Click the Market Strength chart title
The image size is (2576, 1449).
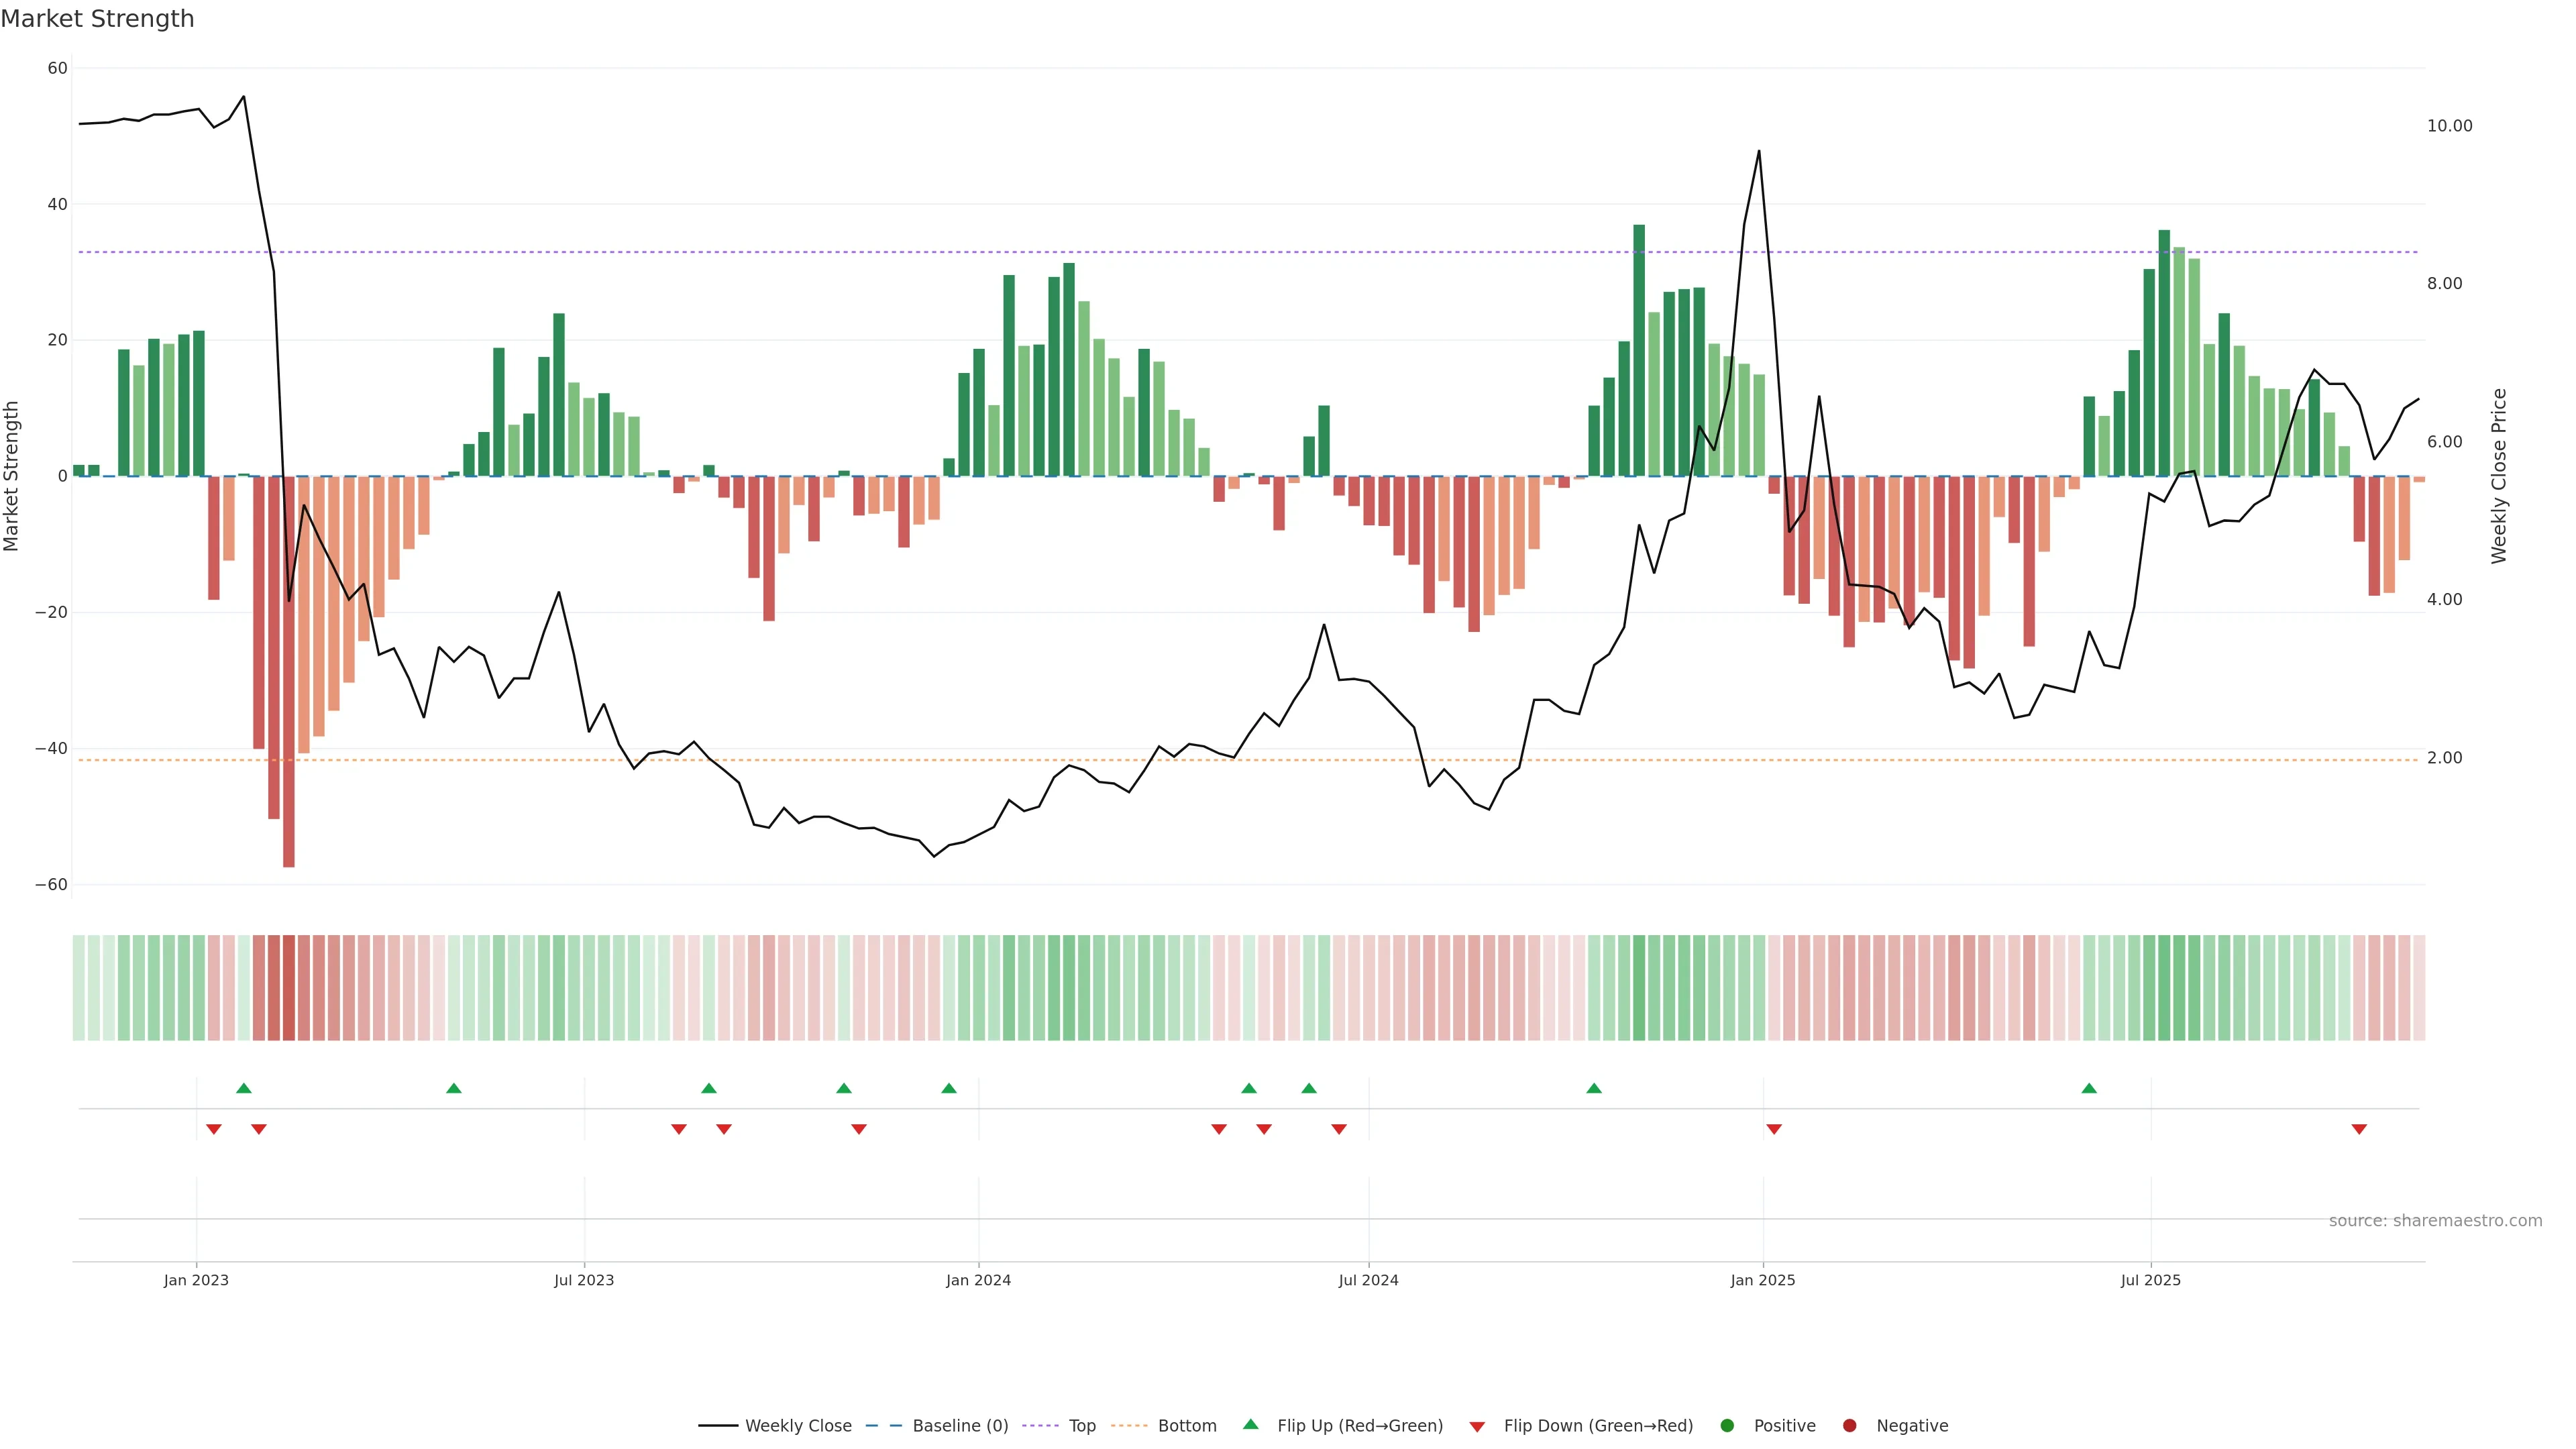coord(97,19)
